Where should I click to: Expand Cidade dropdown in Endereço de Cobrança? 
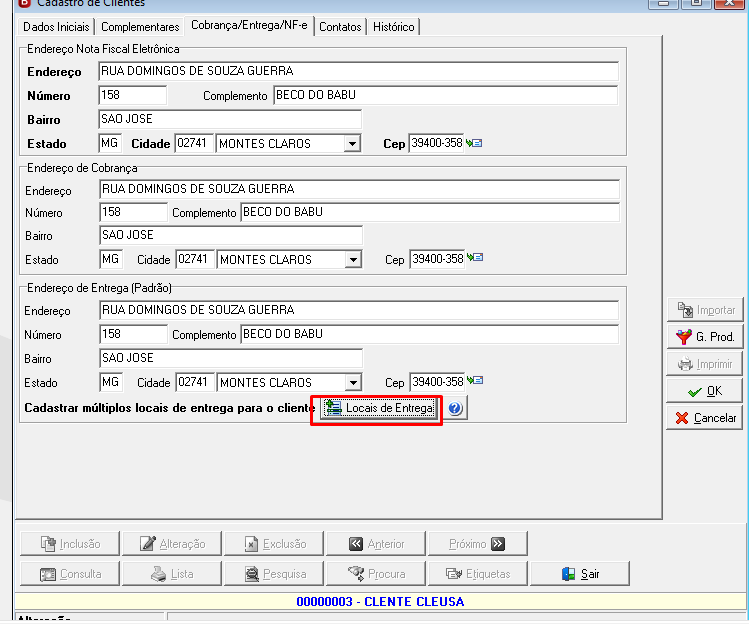coord(353,259)
